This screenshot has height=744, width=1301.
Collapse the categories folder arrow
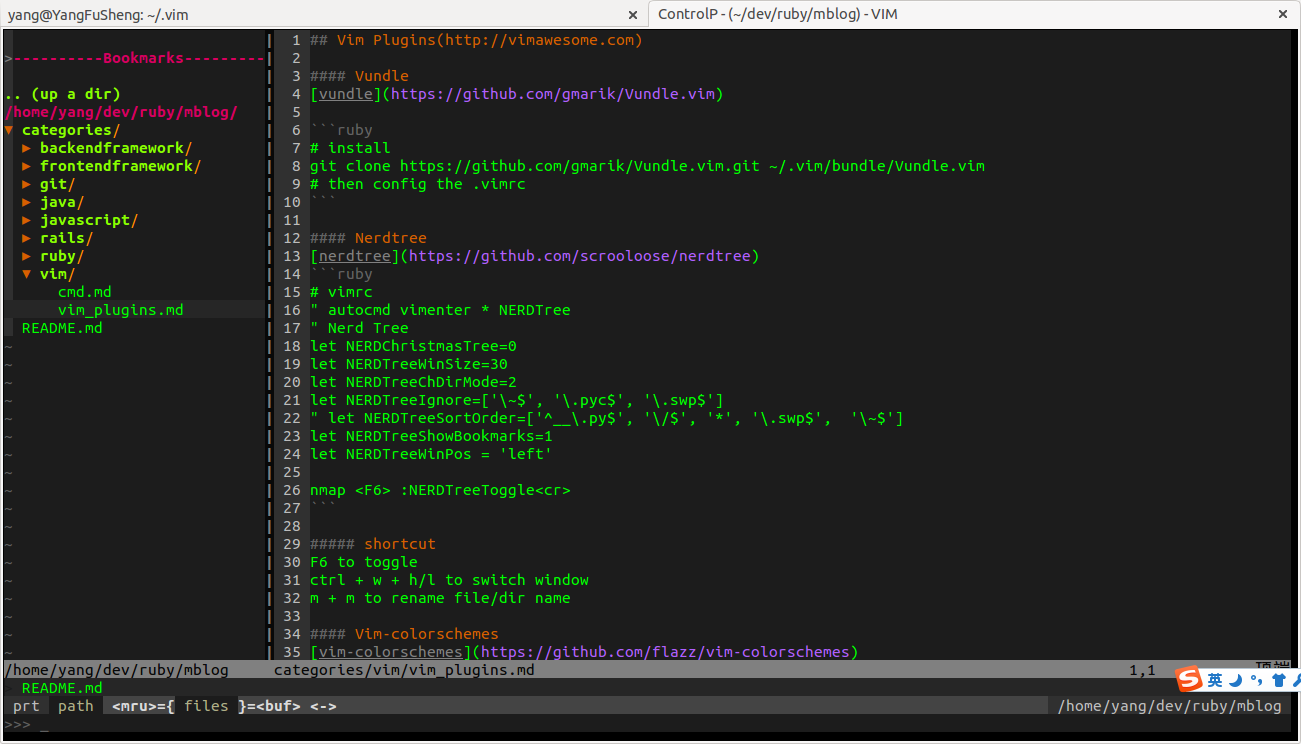pyautogui.click(x=9, y=130)
